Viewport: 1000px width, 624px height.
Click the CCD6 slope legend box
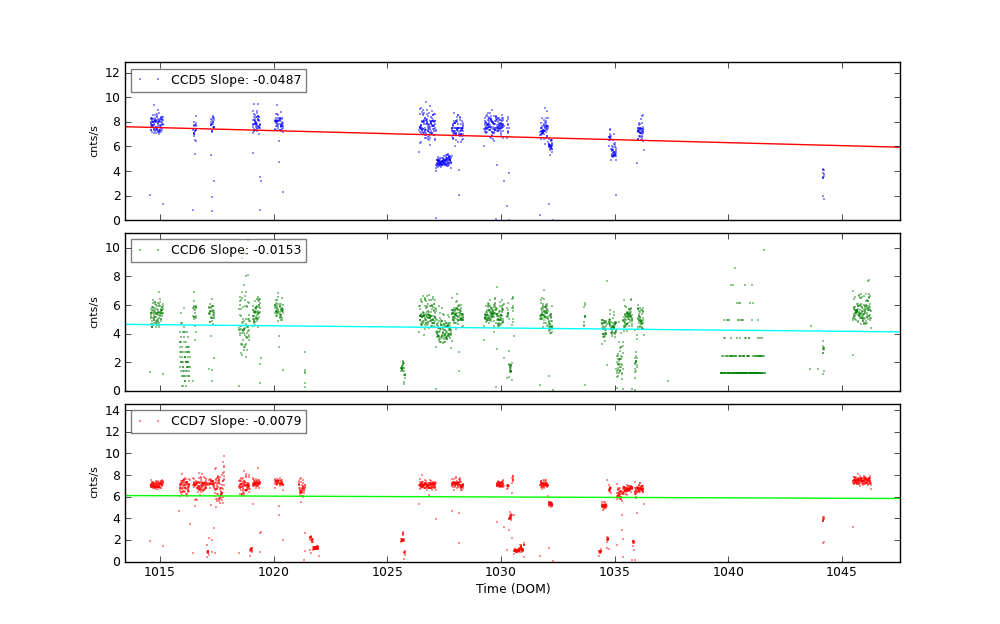(218, 250)
